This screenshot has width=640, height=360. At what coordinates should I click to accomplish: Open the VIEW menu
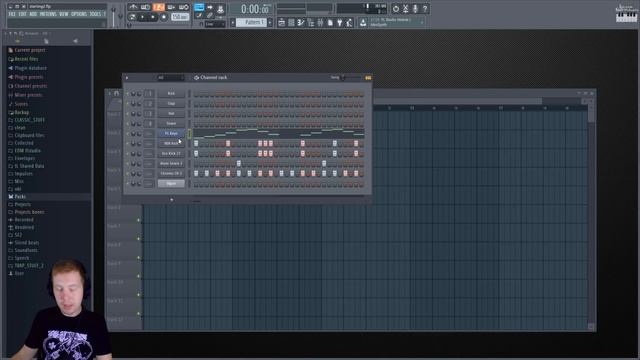(x=64, y=14)
